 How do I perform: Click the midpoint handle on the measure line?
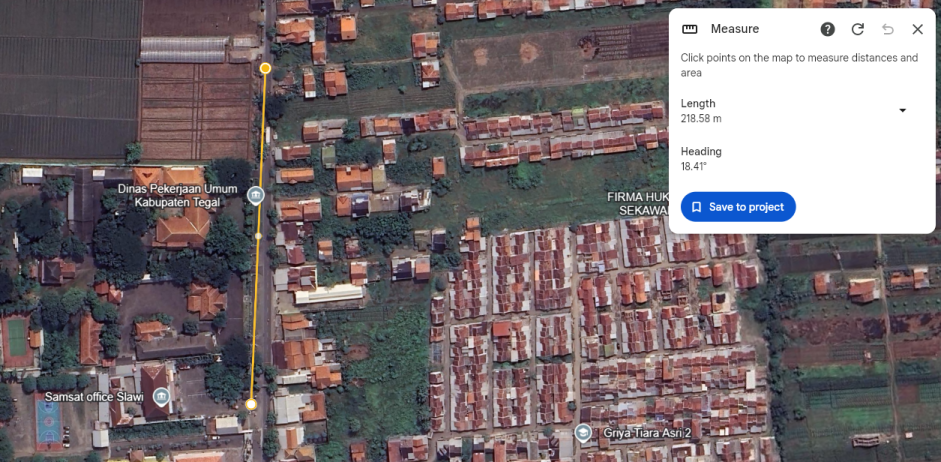[258, 236]
